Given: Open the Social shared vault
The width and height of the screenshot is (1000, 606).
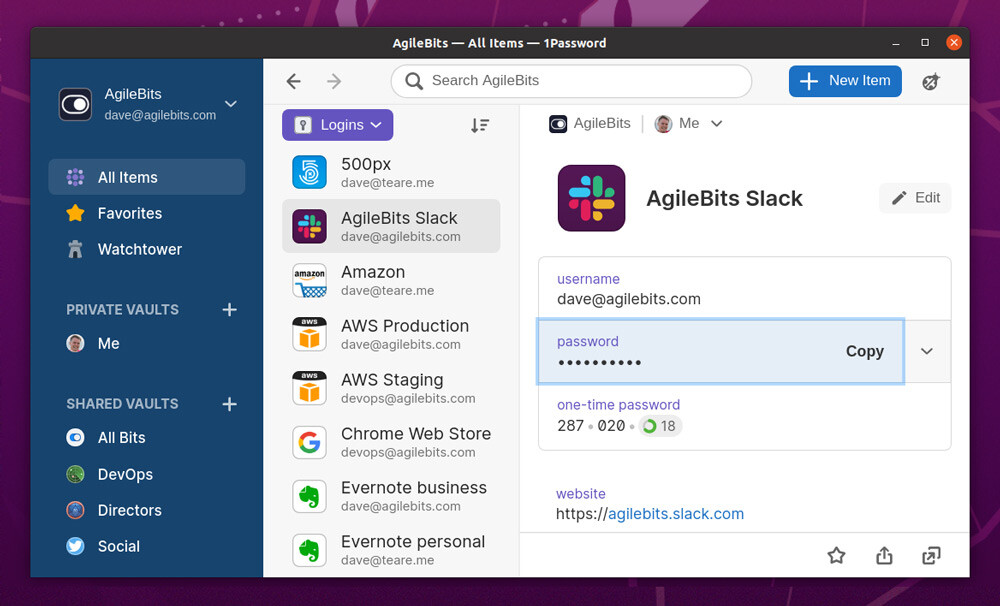Looking at the screenshot, I should [x=147, y=547].
